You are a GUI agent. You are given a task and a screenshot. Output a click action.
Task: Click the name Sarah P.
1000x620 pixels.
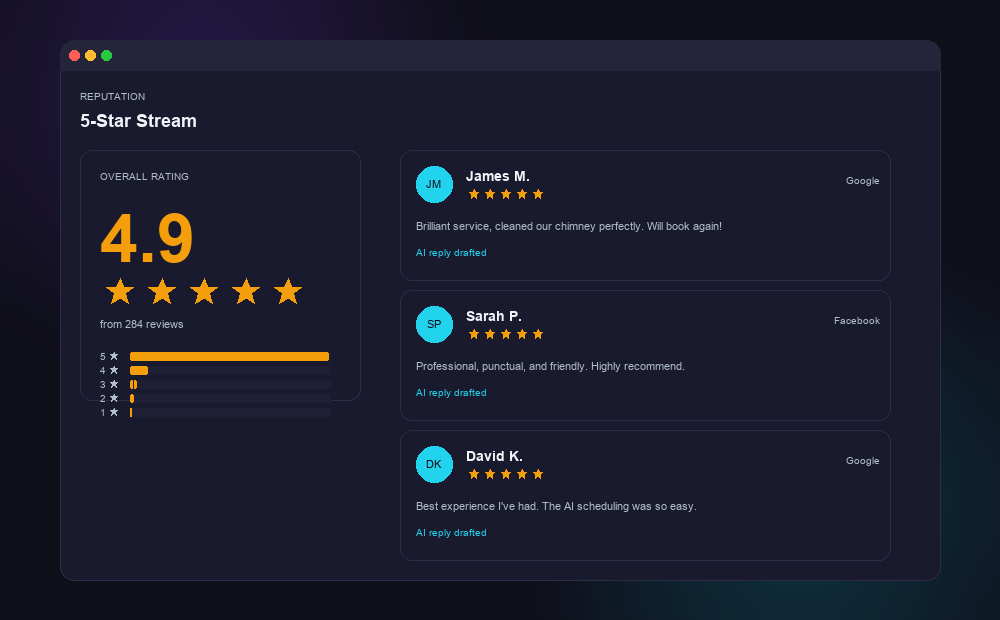pyautogui.click(x=494, y=316)
